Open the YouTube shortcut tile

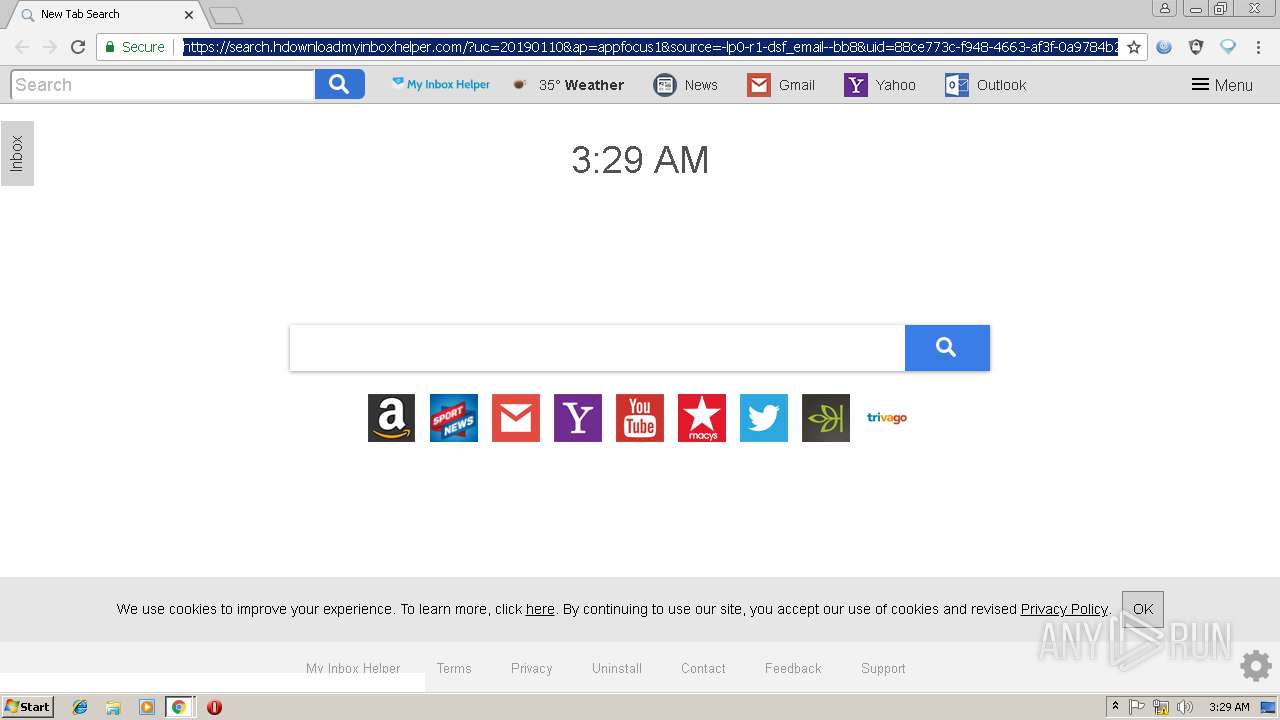click(639, 418)
